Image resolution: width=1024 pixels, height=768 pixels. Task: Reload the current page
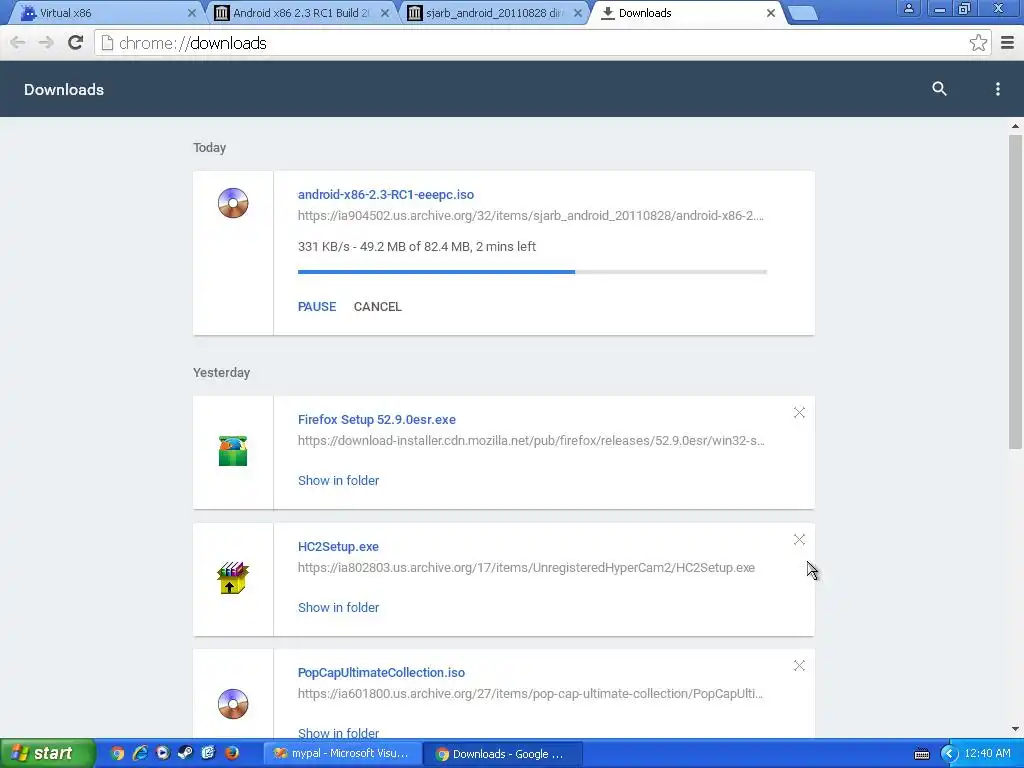coord(76,43)
